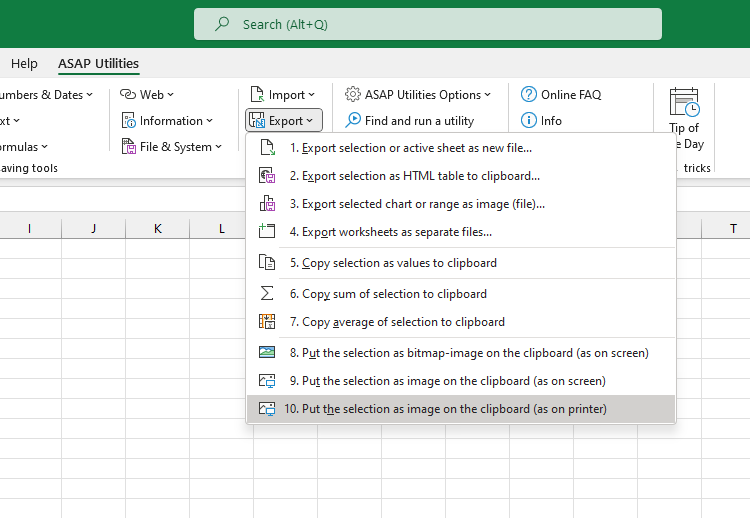The image size is (750, 518).
Task: Choose item 10 Put selection as image (as on printer)
Action: 461,409
